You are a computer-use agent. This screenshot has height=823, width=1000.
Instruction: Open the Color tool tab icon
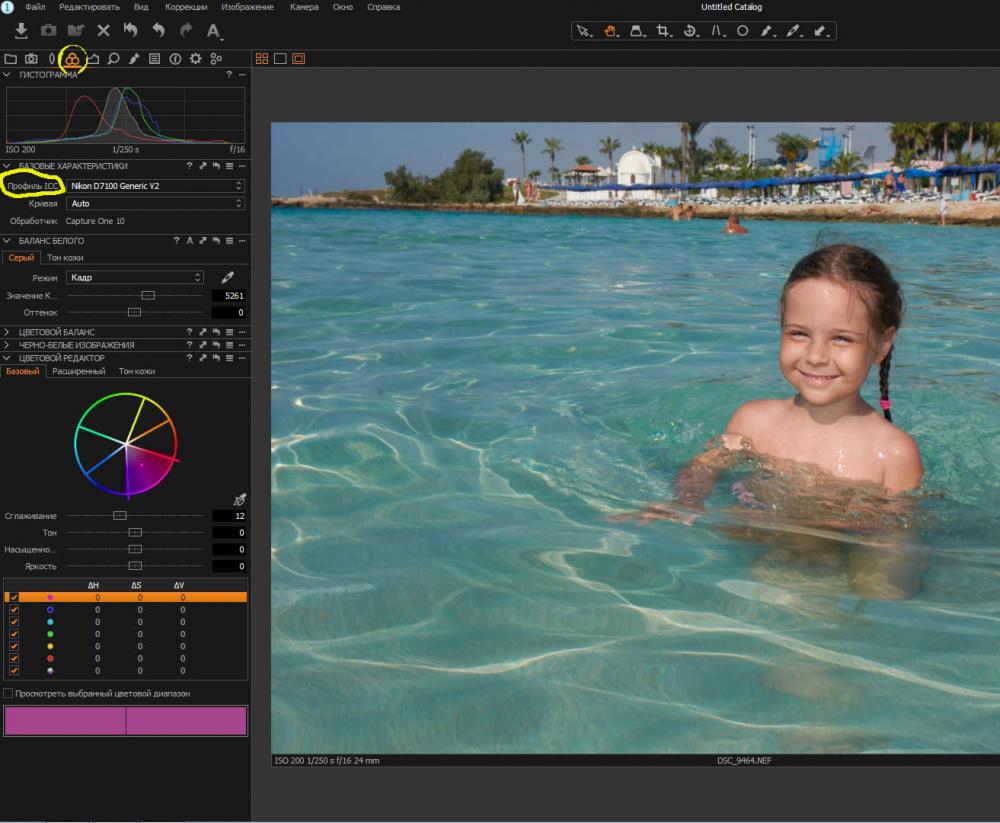tap(72, 59)
